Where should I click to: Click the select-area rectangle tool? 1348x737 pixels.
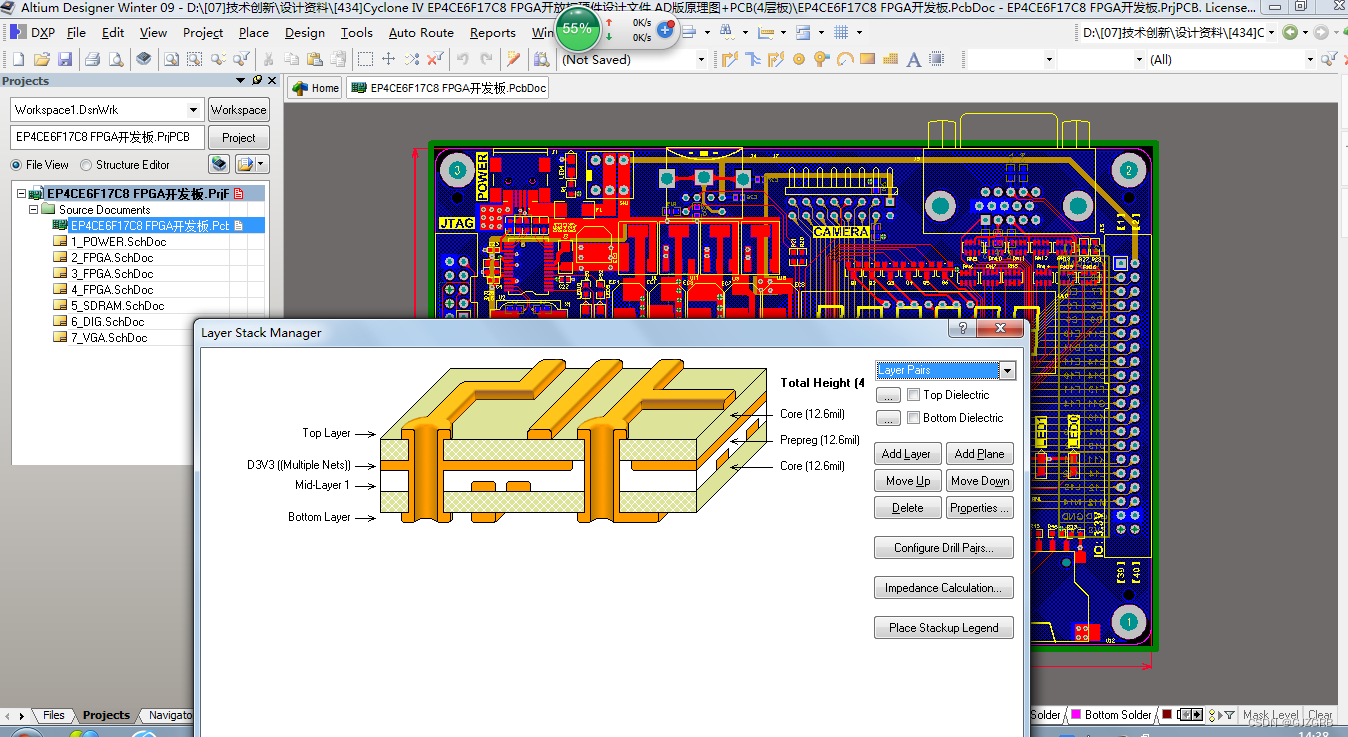pyautogui.click(x=366, y=60)
